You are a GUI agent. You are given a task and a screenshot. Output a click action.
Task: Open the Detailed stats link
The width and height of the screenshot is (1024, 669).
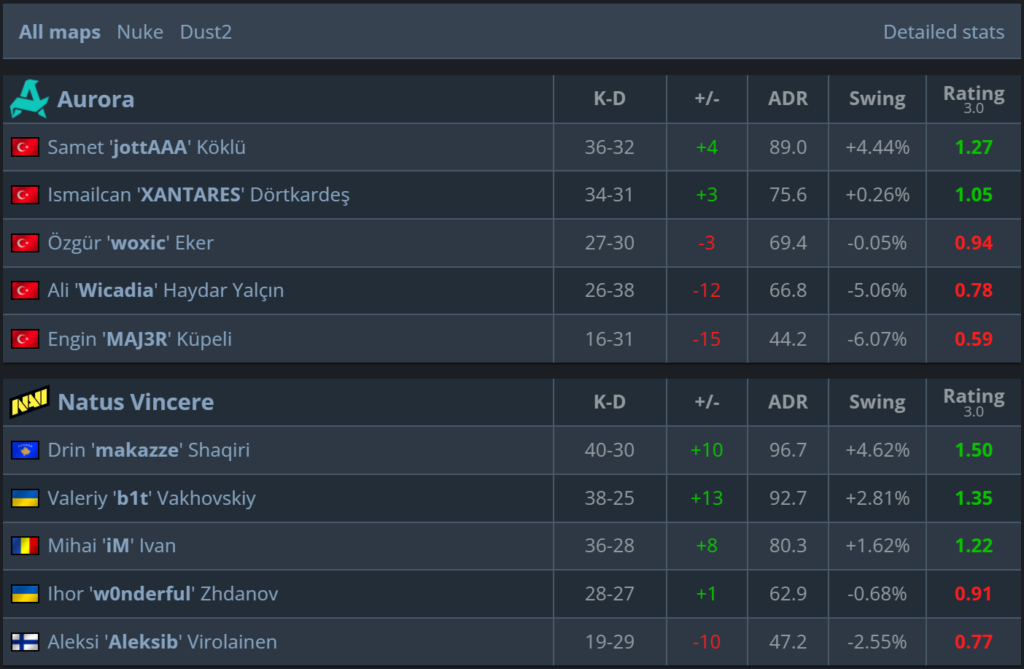coord(943,32)
